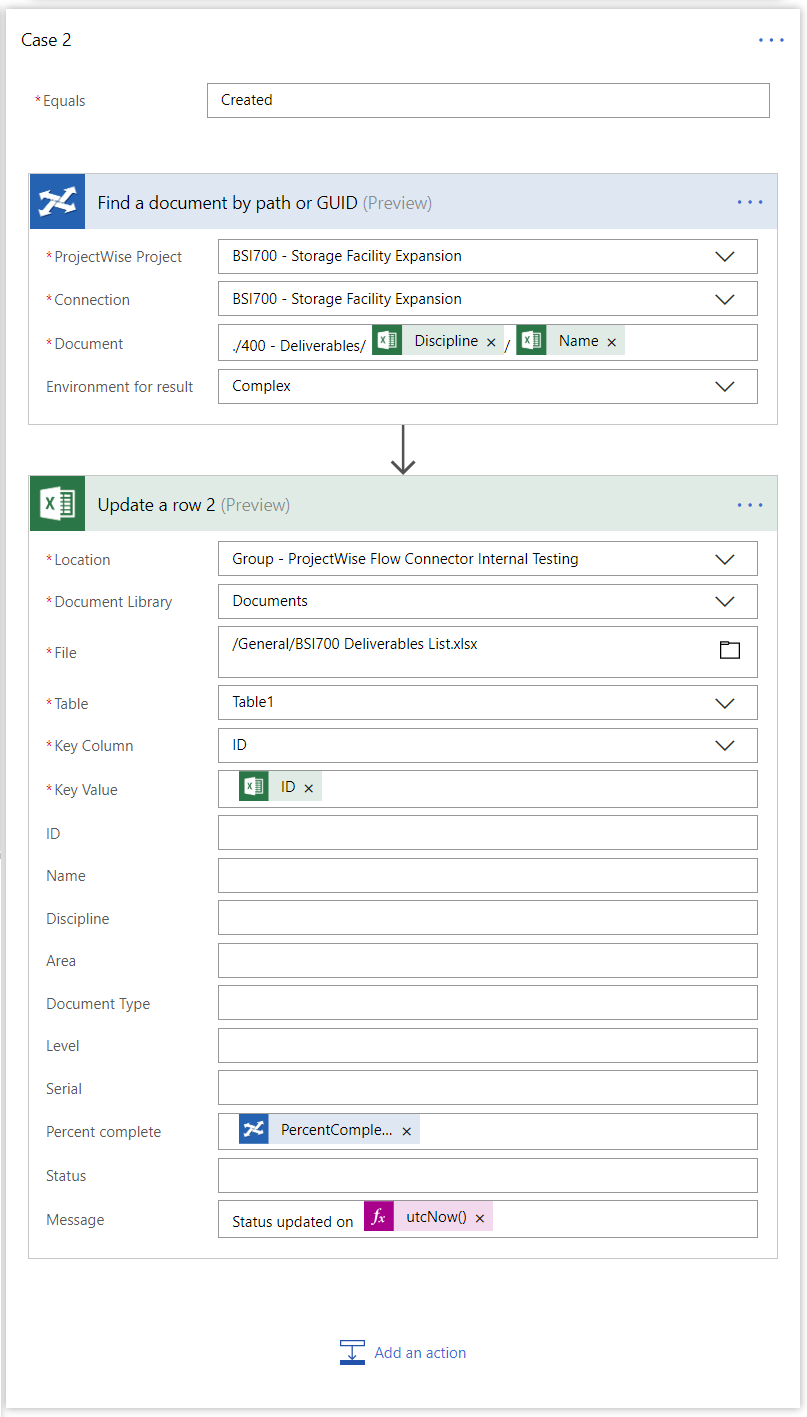Expand the Location dropdown
The width and height of the screenshot is (807, 1417).
coord(725,560)
